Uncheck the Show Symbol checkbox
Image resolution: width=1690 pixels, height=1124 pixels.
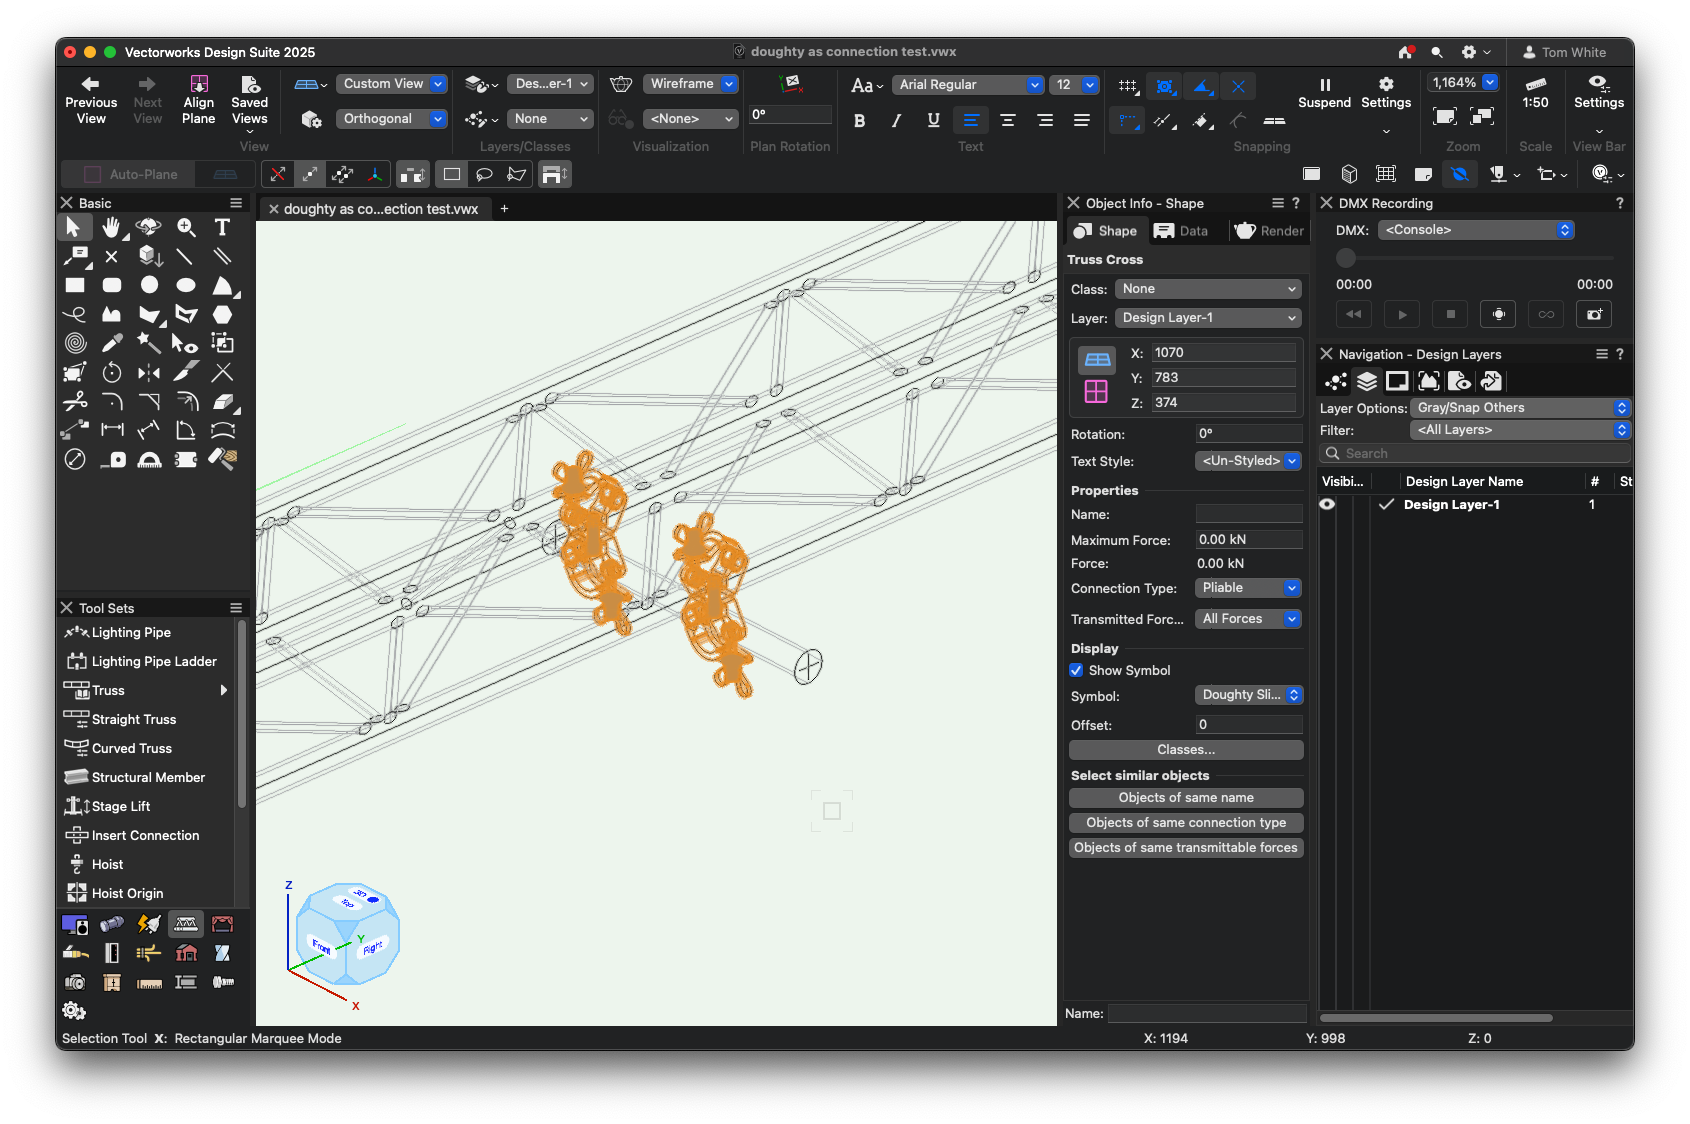pos(1077,670)
